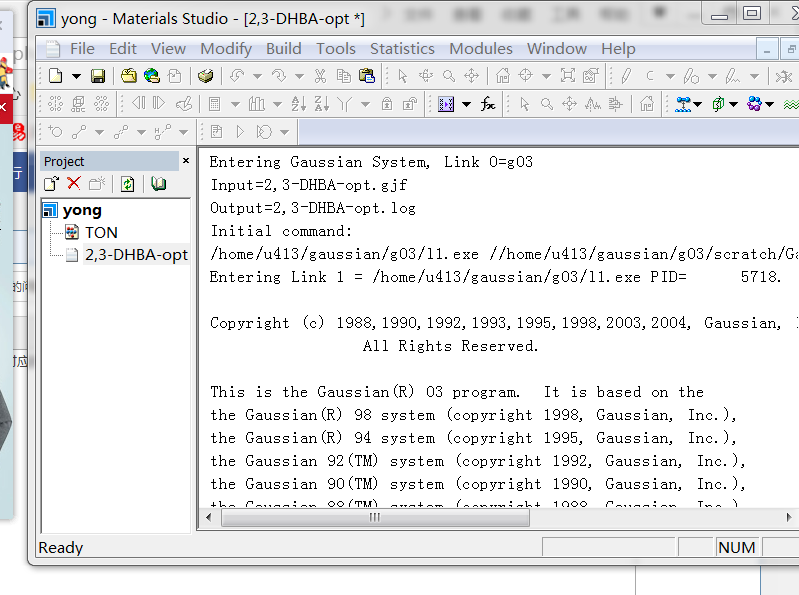
Task: Close the Project panel
Action: (186, 161)
